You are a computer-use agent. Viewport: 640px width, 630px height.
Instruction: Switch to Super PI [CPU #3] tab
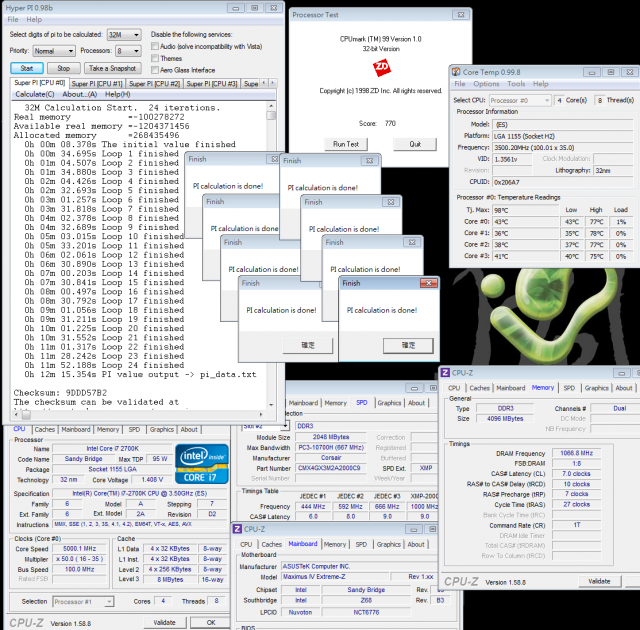212,84
